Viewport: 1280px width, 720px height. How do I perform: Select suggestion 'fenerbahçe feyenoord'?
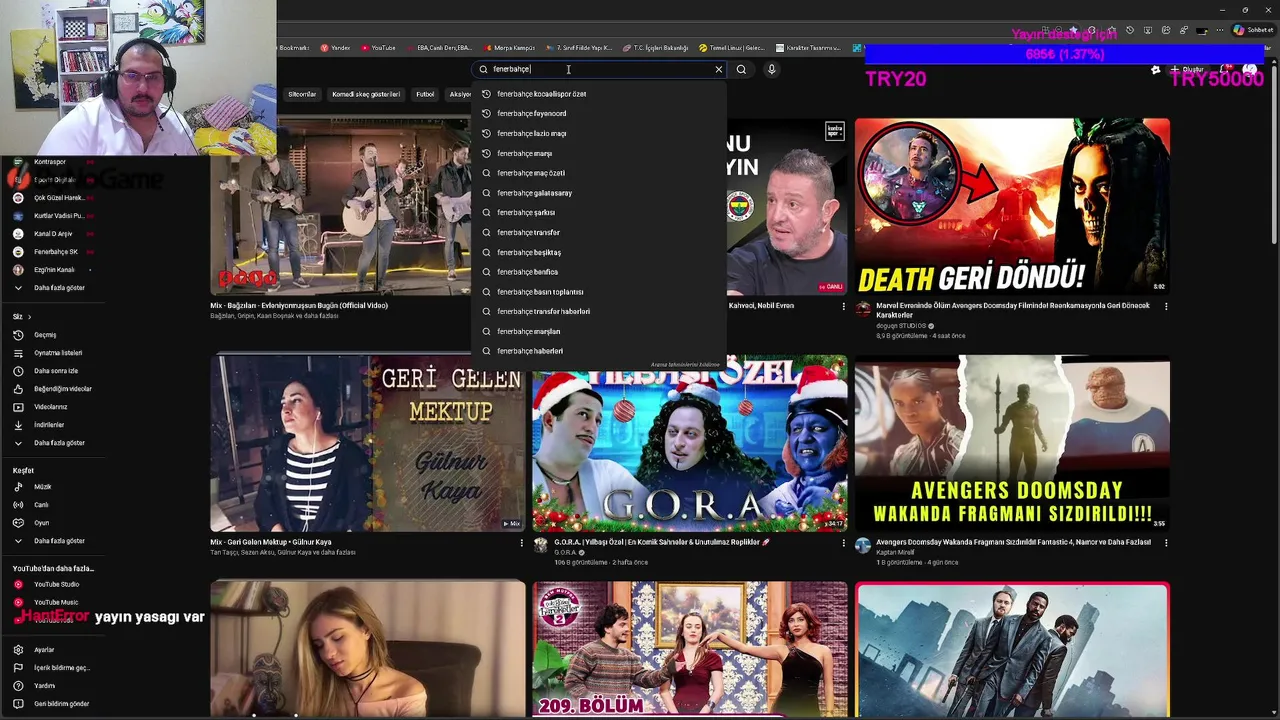[599, 114]
